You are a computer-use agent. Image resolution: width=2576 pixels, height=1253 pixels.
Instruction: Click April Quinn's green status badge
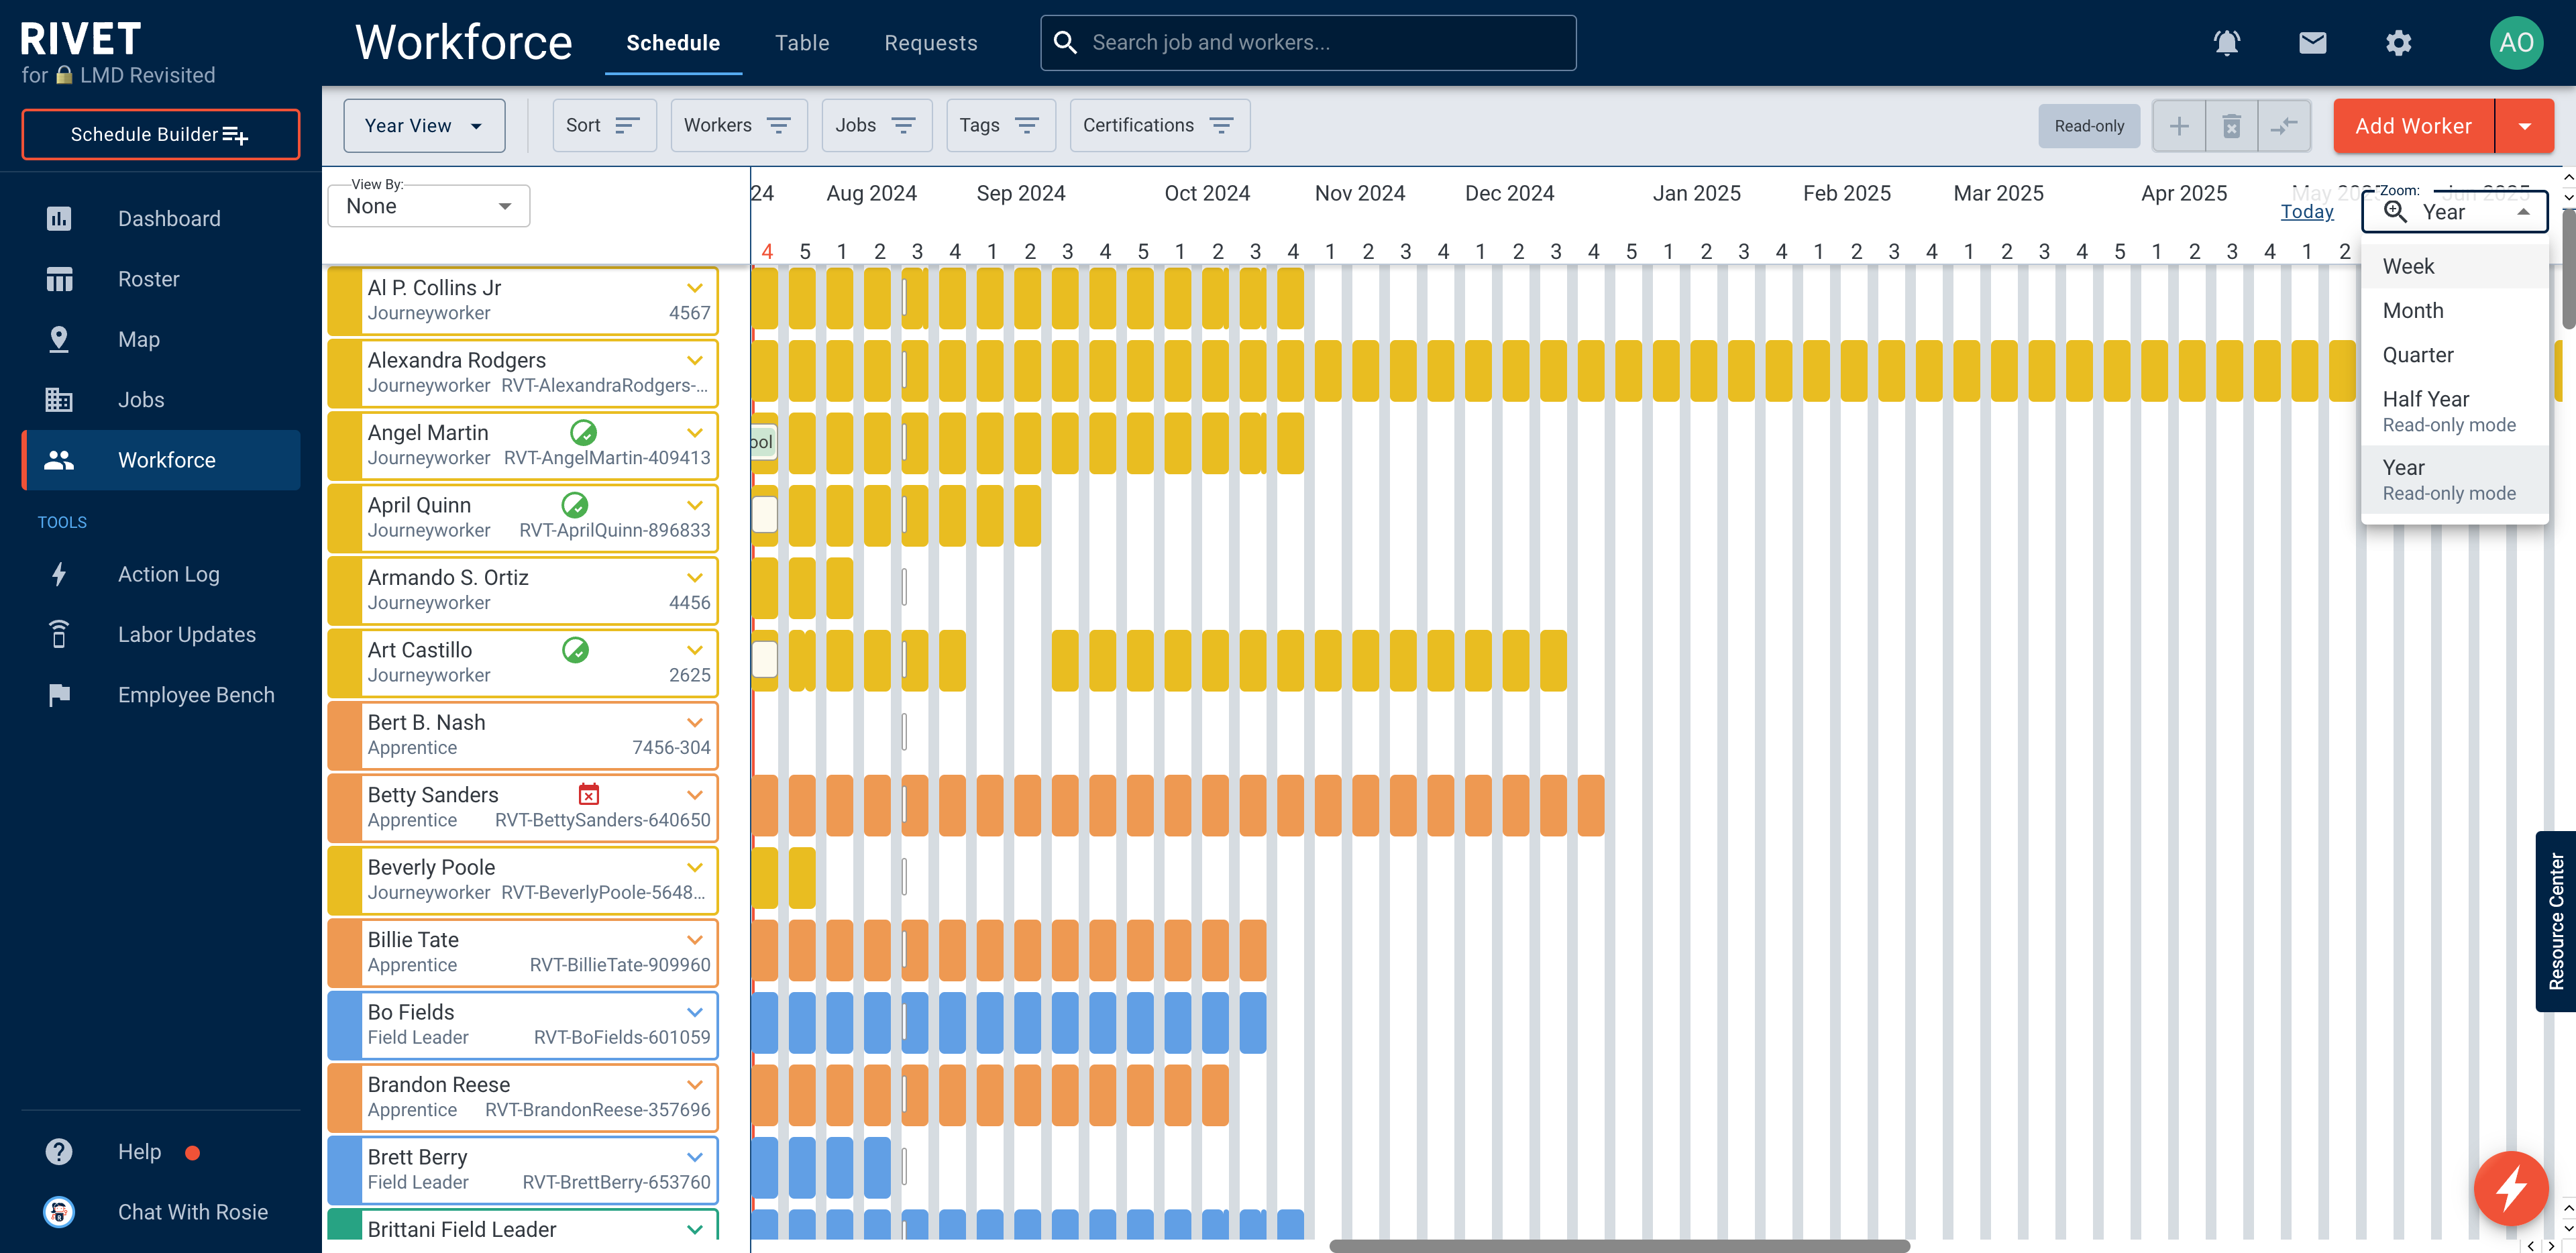click(574, 505)
